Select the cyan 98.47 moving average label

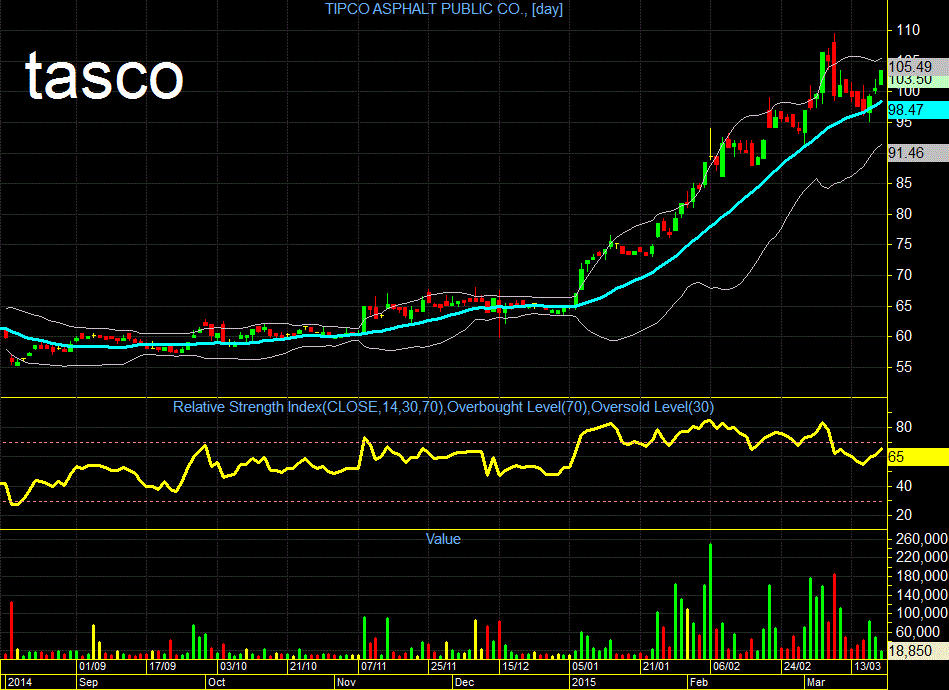(918, 110)
